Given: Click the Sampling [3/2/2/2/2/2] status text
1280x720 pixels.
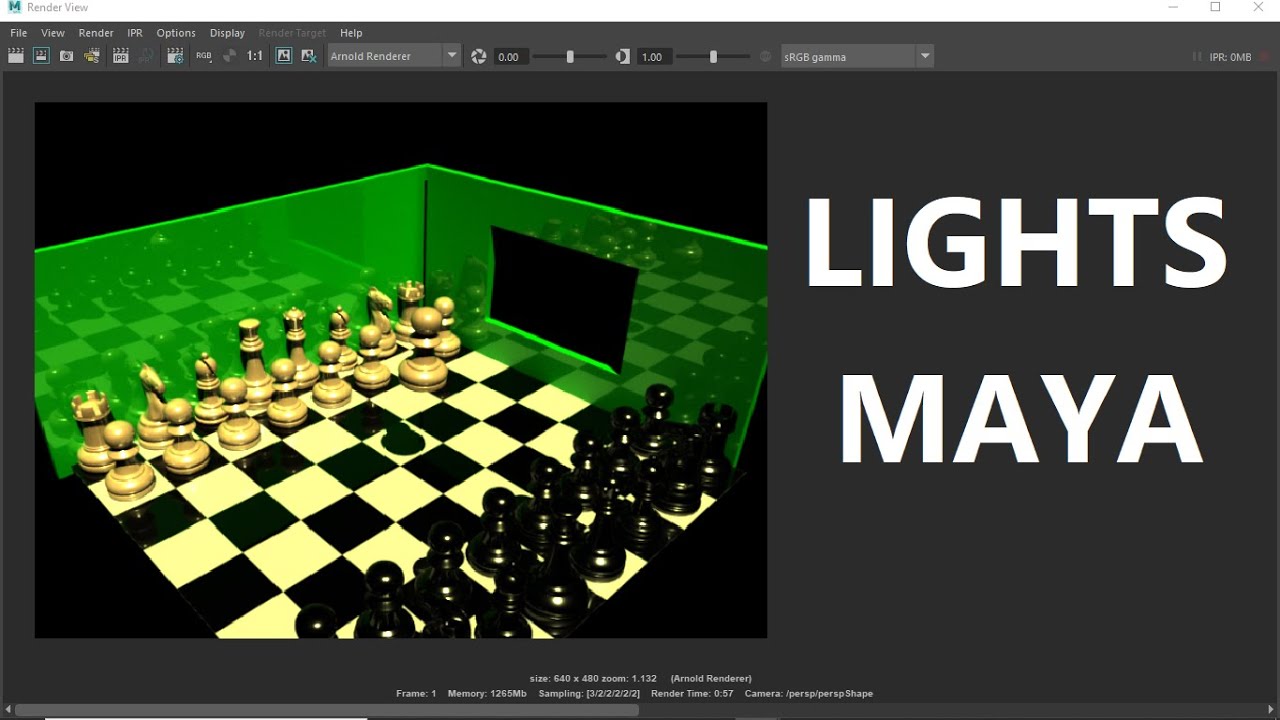Looking at the screenshot, I should pos(589,693).
